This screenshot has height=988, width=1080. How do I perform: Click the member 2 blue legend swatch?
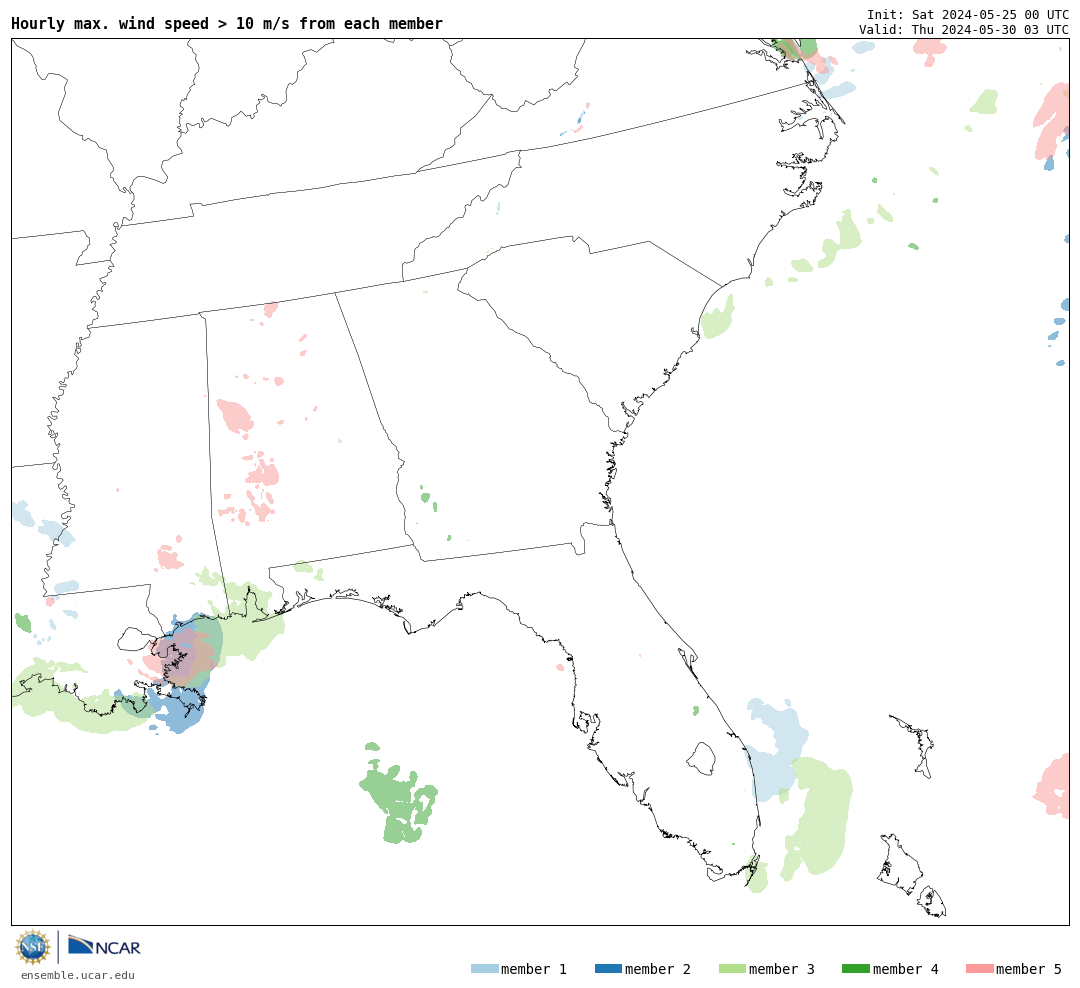608,969
